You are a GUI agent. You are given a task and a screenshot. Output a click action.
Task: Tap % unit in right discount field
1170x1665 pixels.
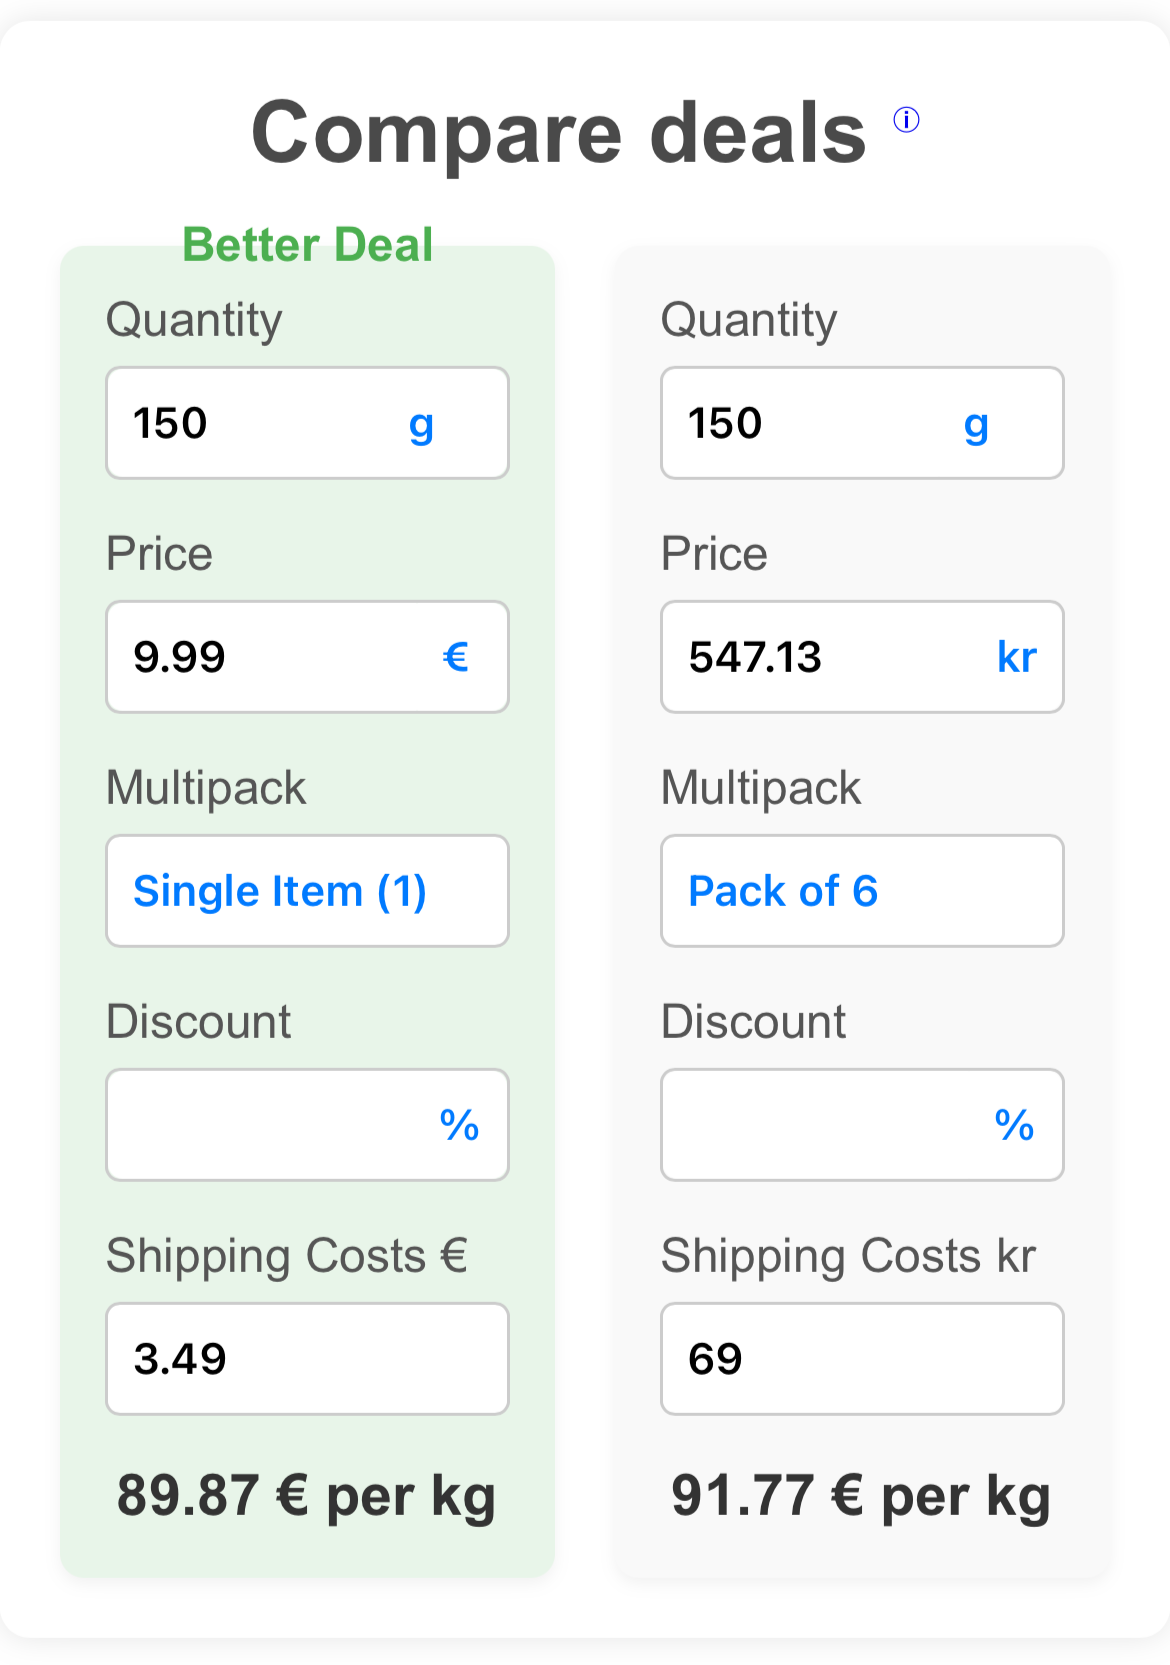point(1015,1125)
